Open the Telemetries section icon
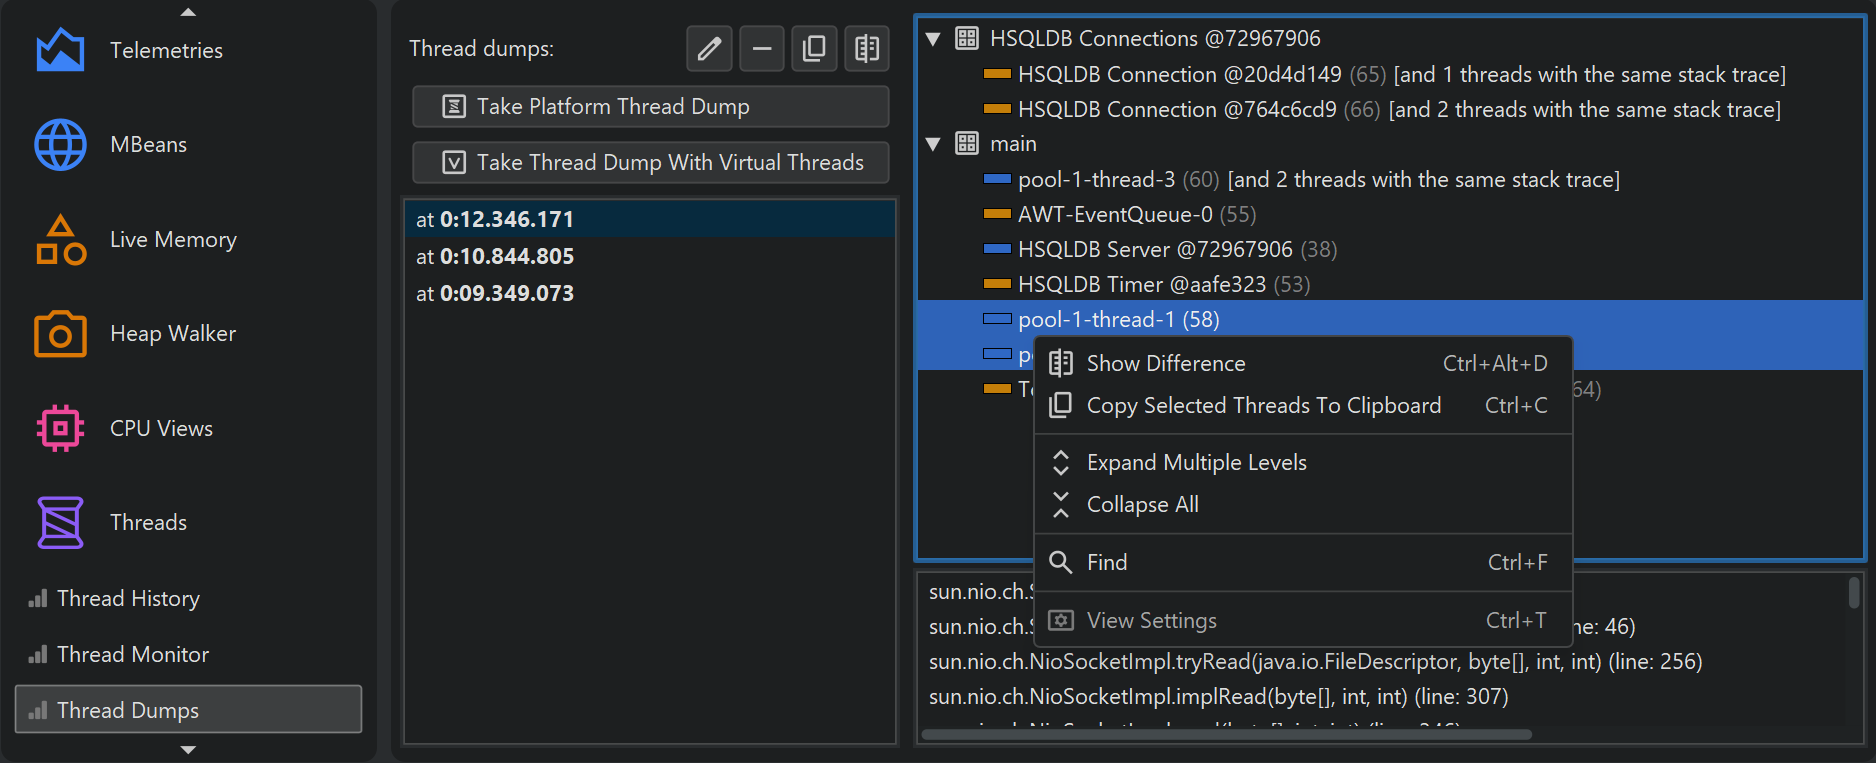1876x763 pixels. pos(60,50)
